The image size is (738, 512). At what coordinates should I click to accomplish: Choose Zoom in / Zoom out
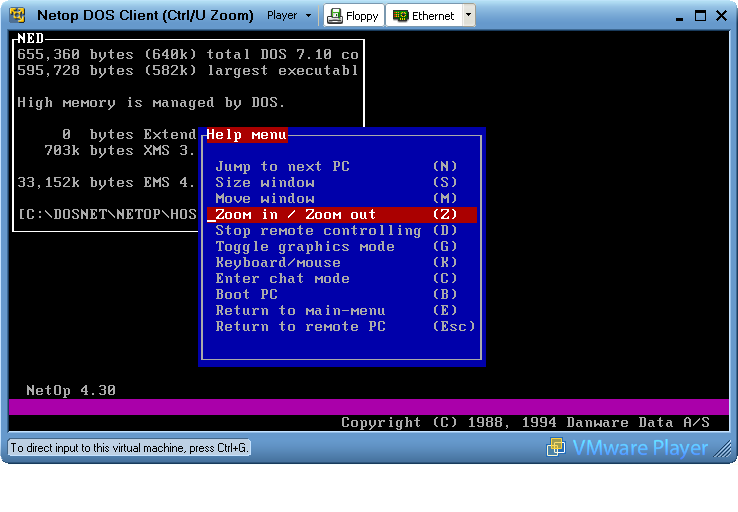click(x=342, y=215)
